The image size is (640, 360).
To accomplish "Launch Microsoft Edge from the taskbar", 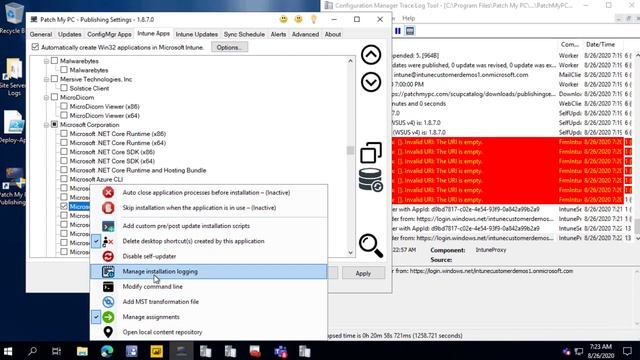I will point(107,351).
